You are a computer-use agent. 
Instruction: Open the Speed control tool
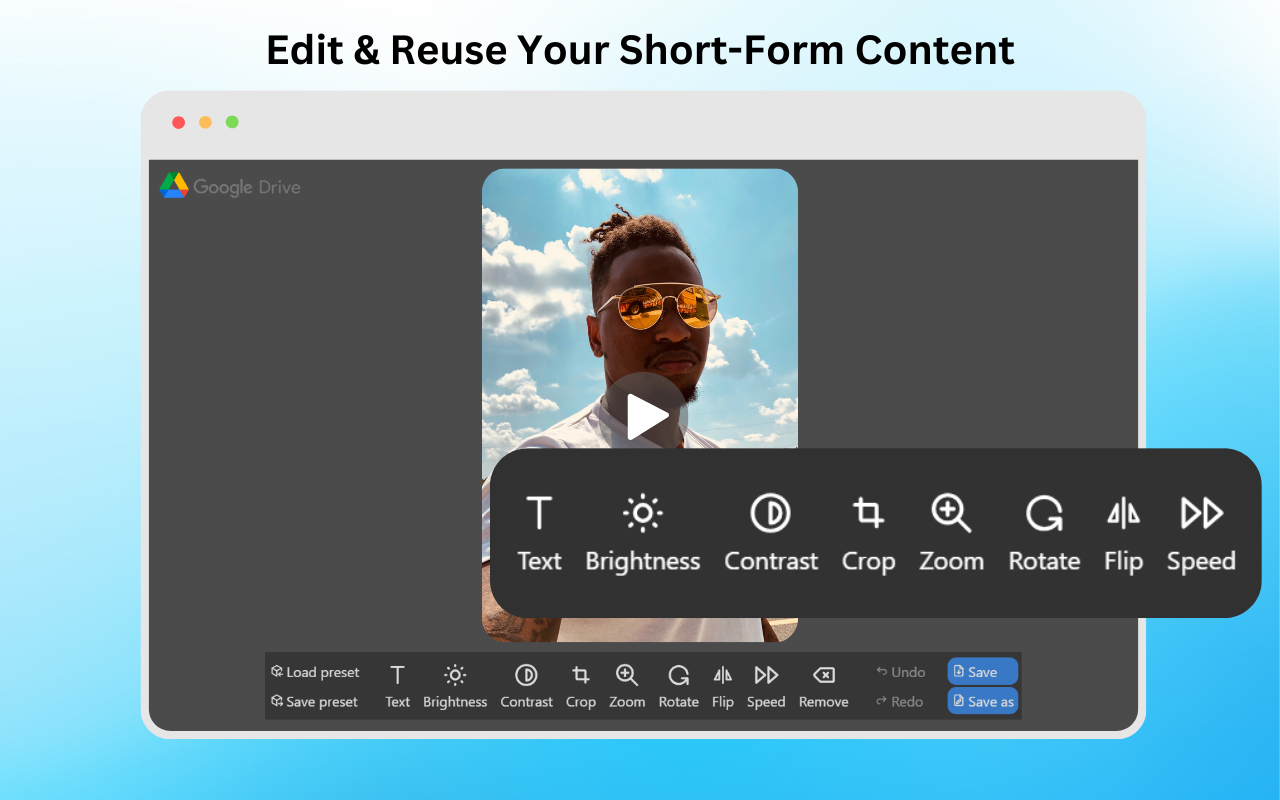tap(1201, 533)
